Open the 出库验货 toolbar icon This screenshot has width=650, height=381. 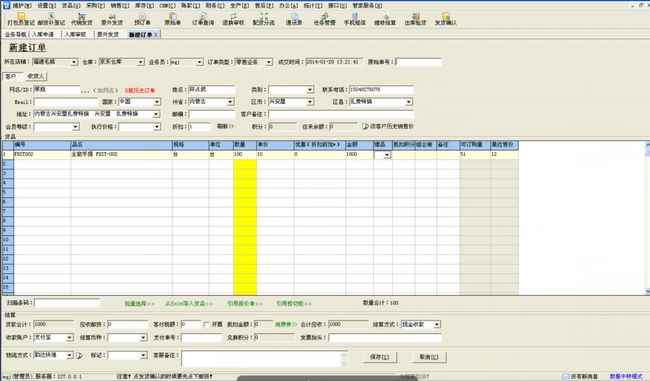pyautogui.click(x=415, y=19)
